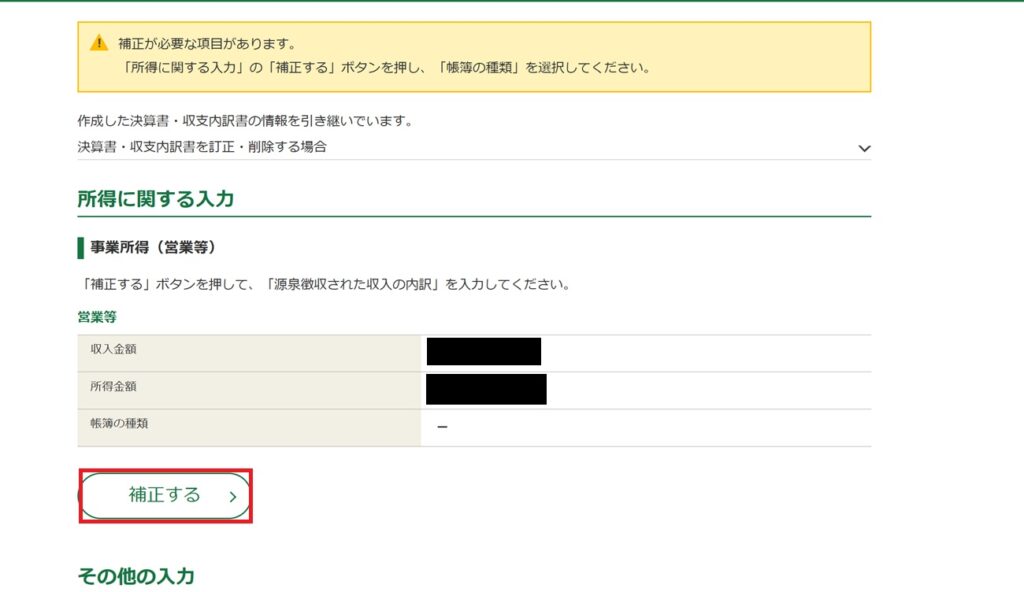
Task: Click the dash value for 帳簿の種類
Action: pyautogui.click(x=442, y=428)
